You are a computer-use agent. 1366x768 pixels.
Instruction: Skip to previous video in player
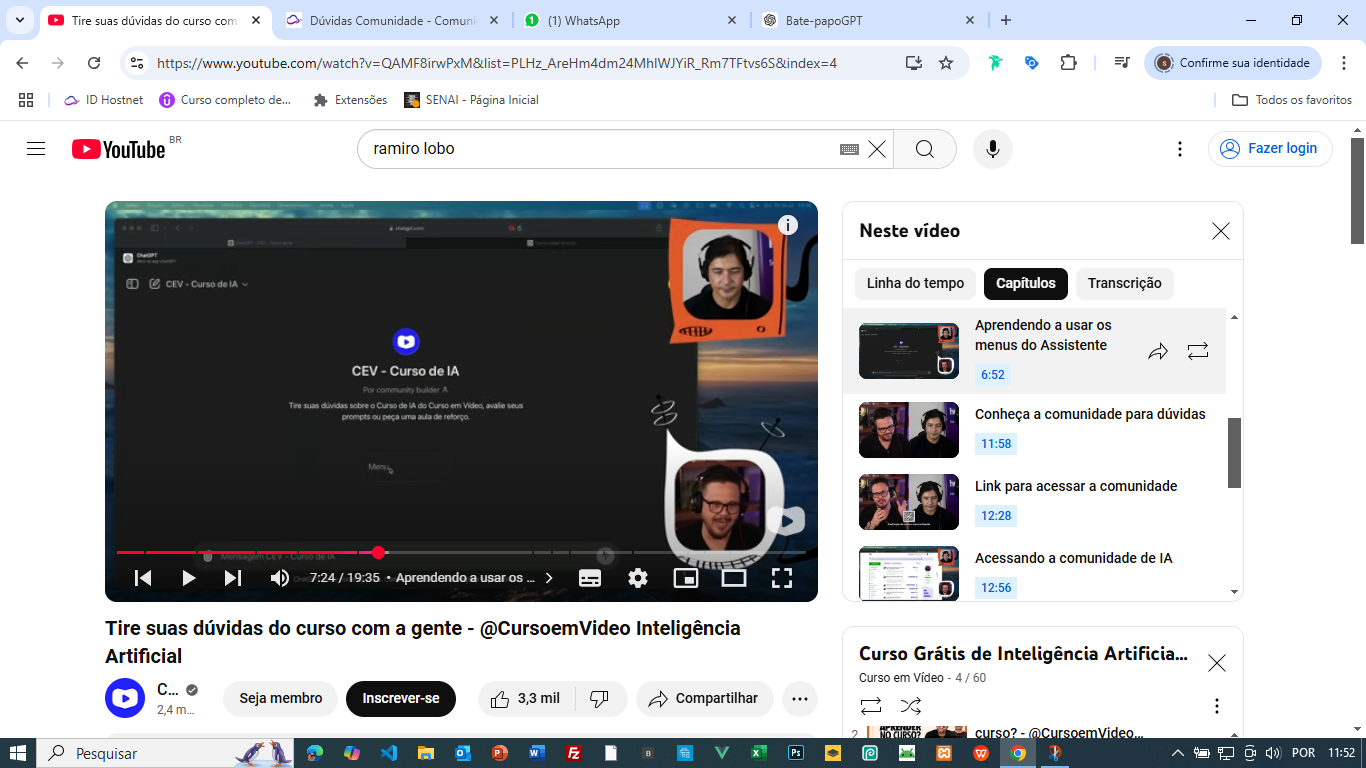coord(143,578)
